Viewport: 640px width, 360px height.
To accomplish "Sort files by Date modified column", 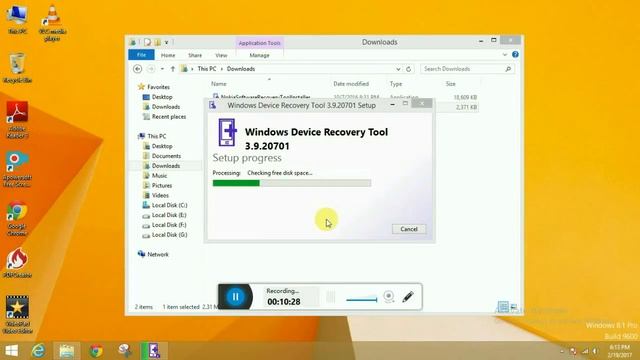I will 351,84.
